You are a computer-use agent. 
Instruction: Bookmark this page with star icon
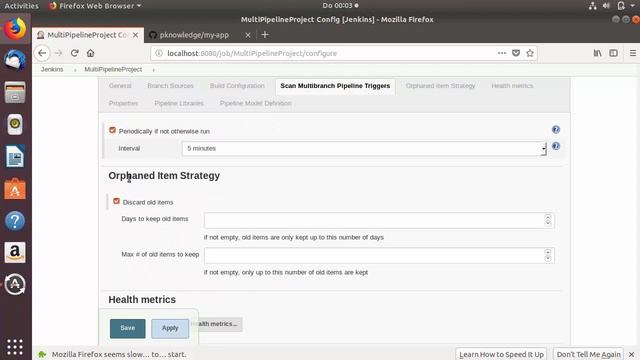(x=530, y=53)
